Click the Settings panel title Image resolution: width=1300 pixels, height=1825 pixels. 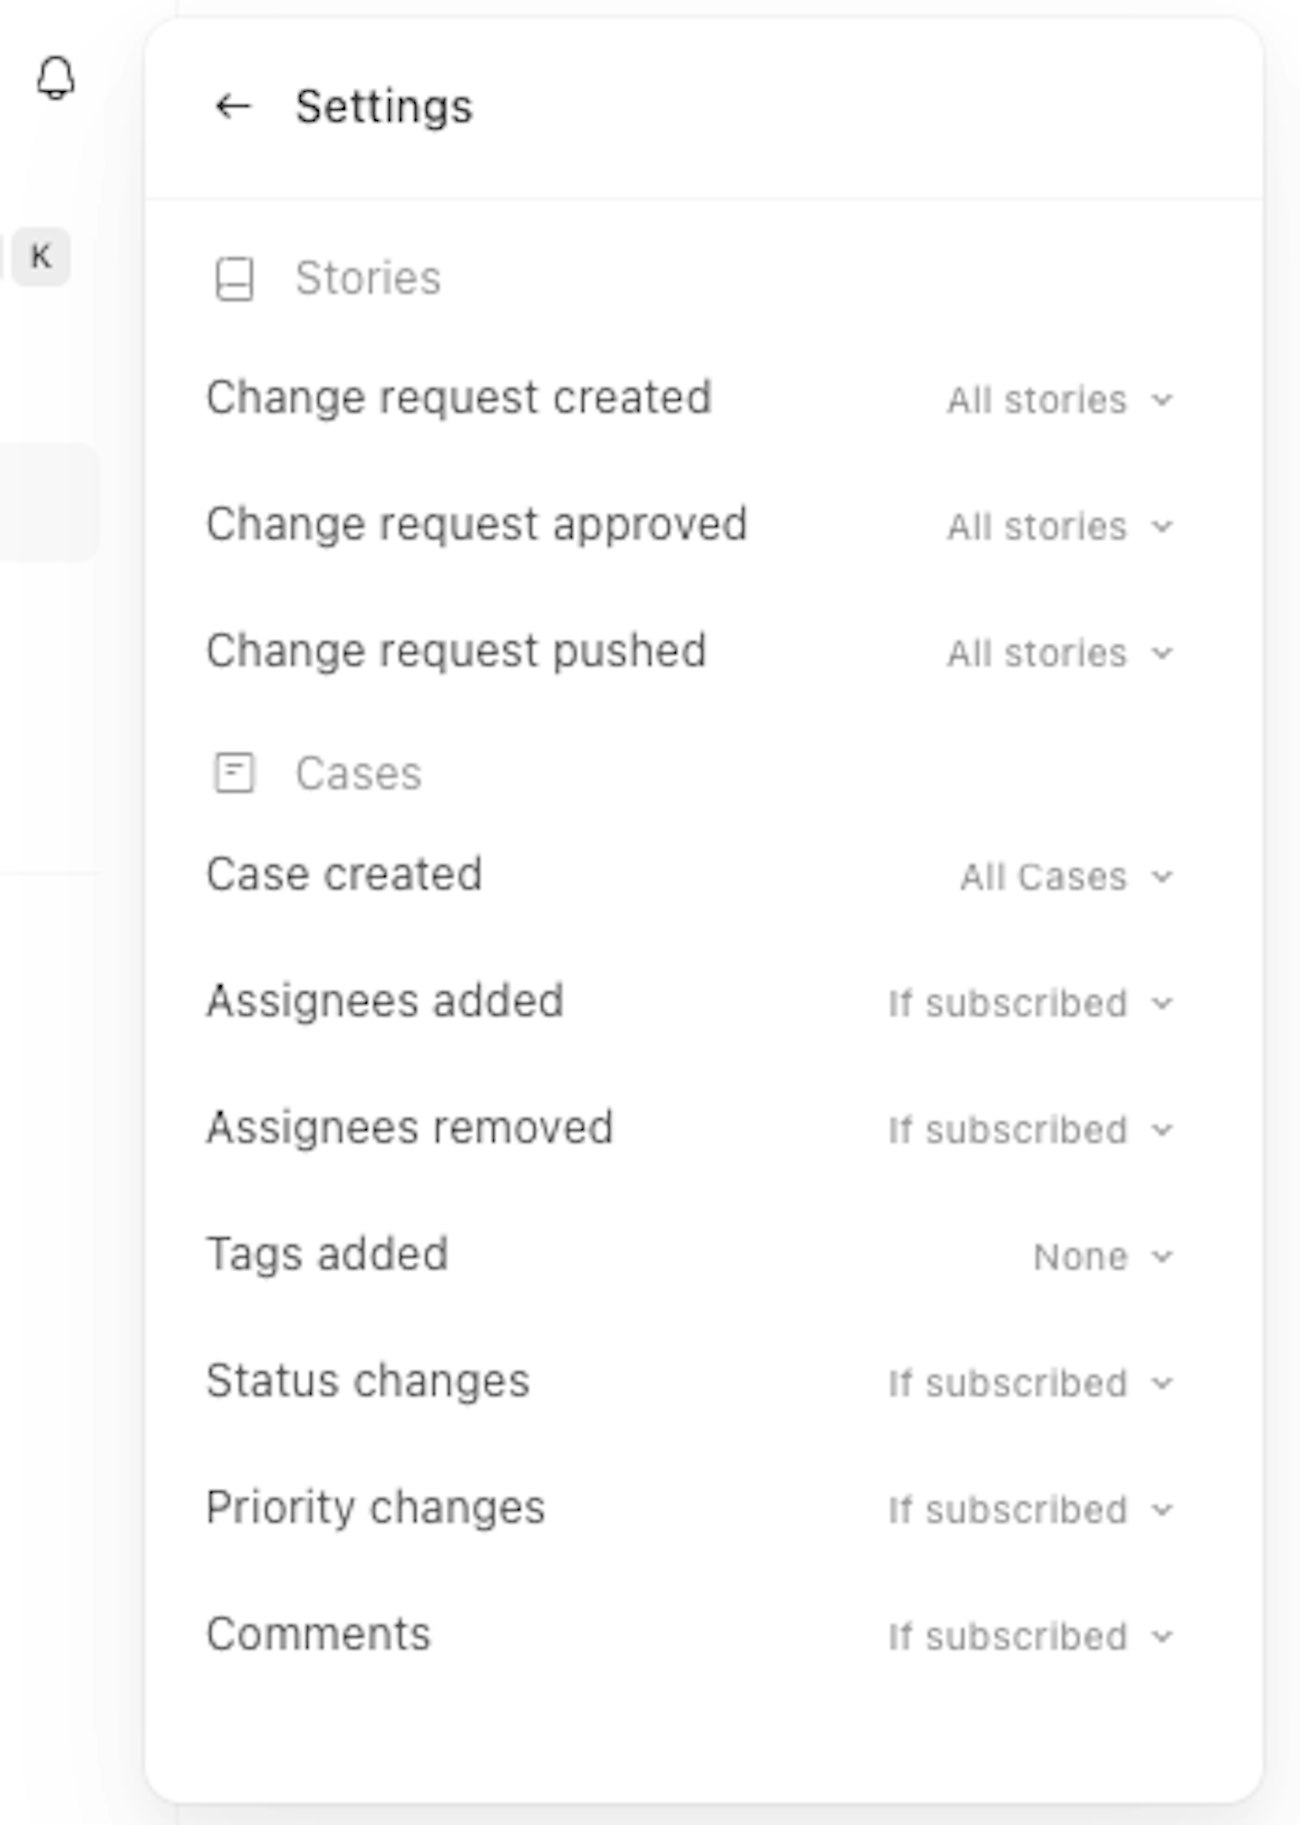(x=384, y=106)
